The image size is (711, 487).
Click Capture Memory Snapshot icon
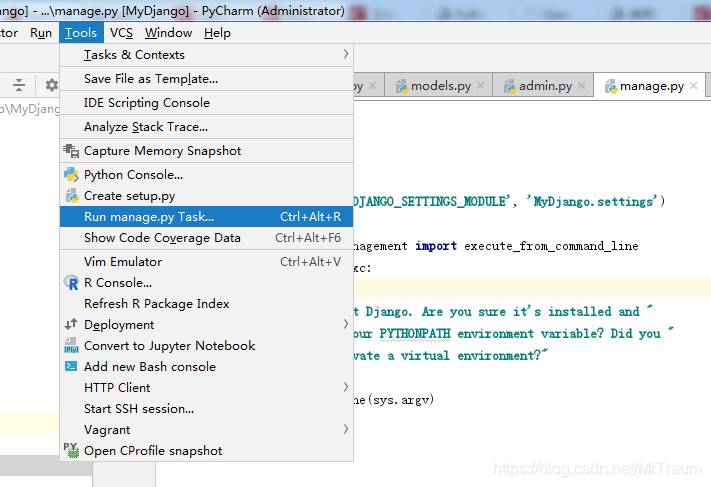coord(71,151)
